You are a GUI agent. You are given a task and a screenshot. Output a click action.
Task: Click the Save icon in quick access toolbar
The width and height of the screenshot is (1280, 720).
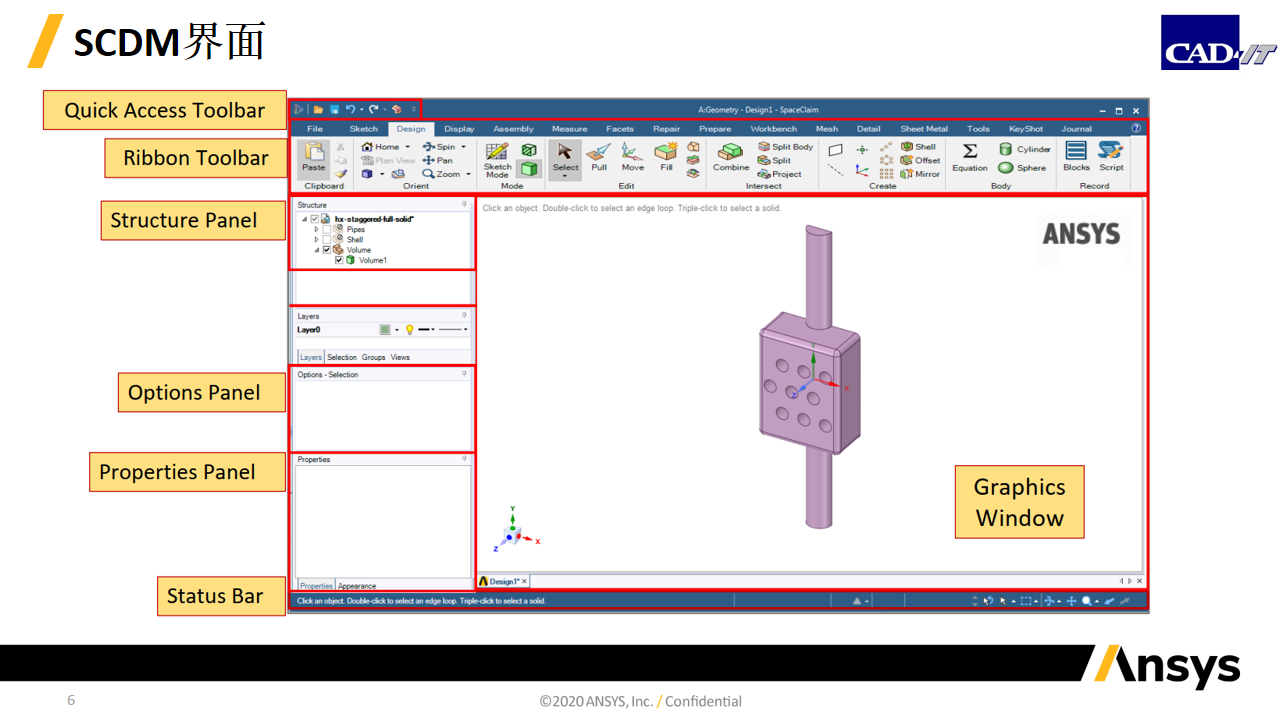(x=334, y=109)
